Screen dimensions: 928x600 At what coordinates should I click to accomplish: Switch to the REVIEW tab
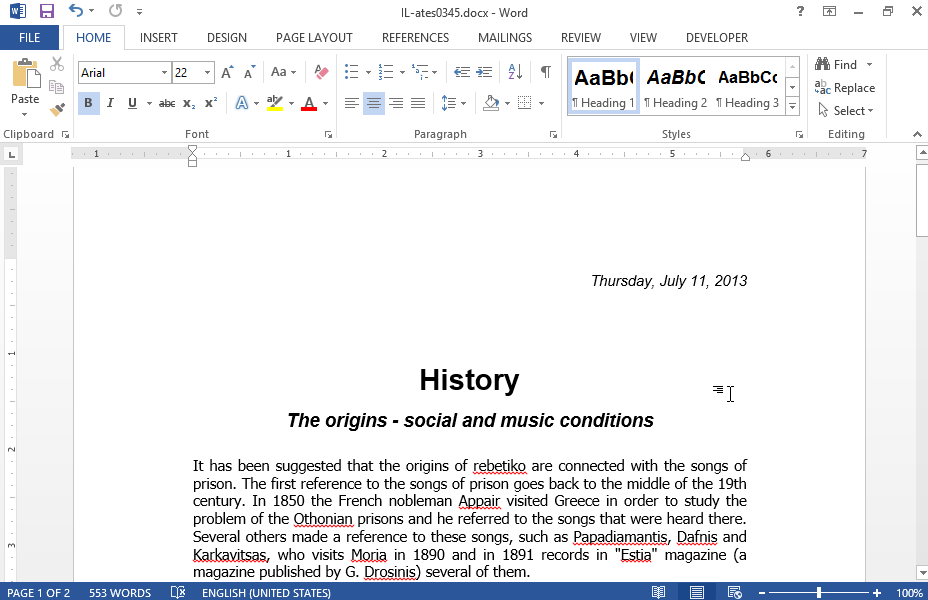click(581, 38)
